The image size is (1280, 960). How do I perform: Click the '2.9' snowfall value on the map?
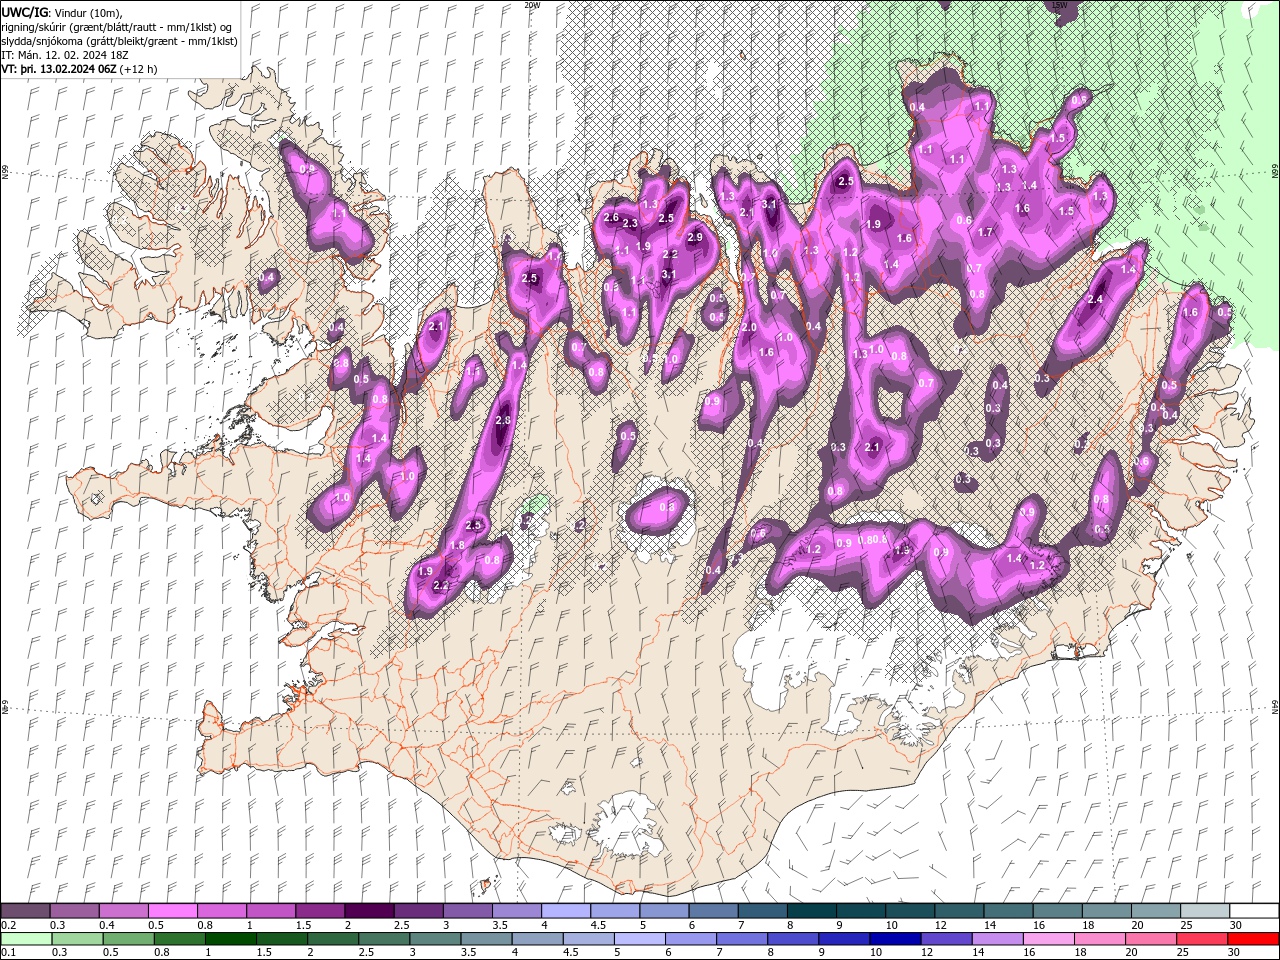click(695, 237)
